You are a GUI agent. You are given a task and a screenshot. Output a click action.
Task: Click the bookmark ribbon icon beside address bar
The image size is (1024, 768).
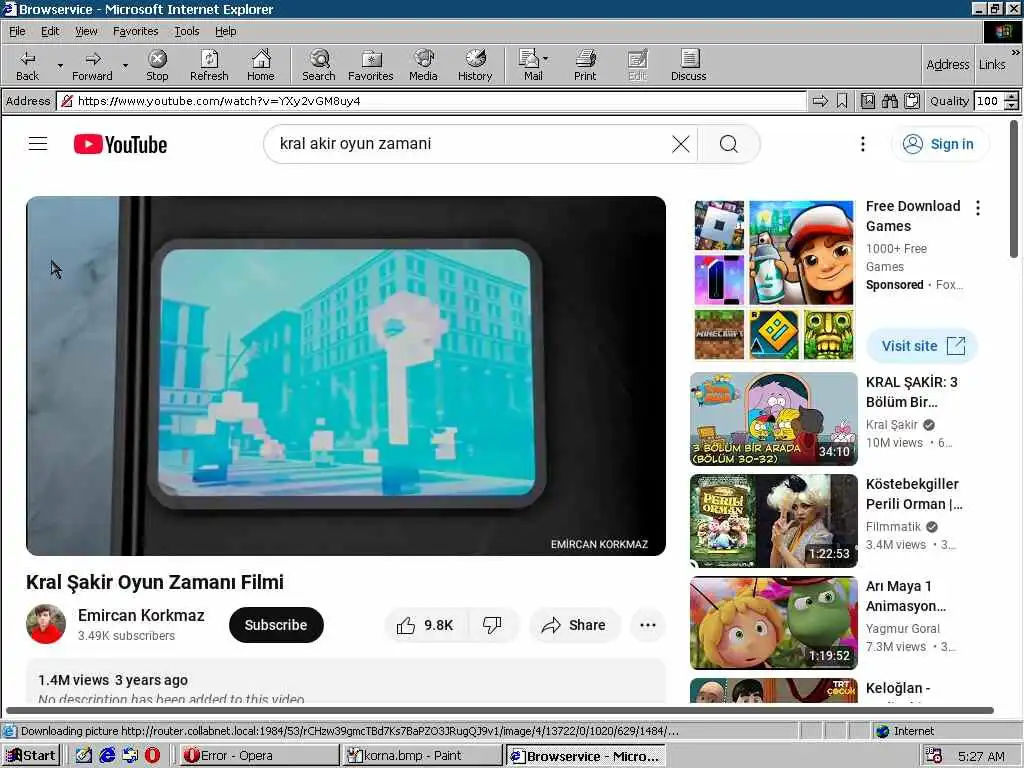pos(842,101)
